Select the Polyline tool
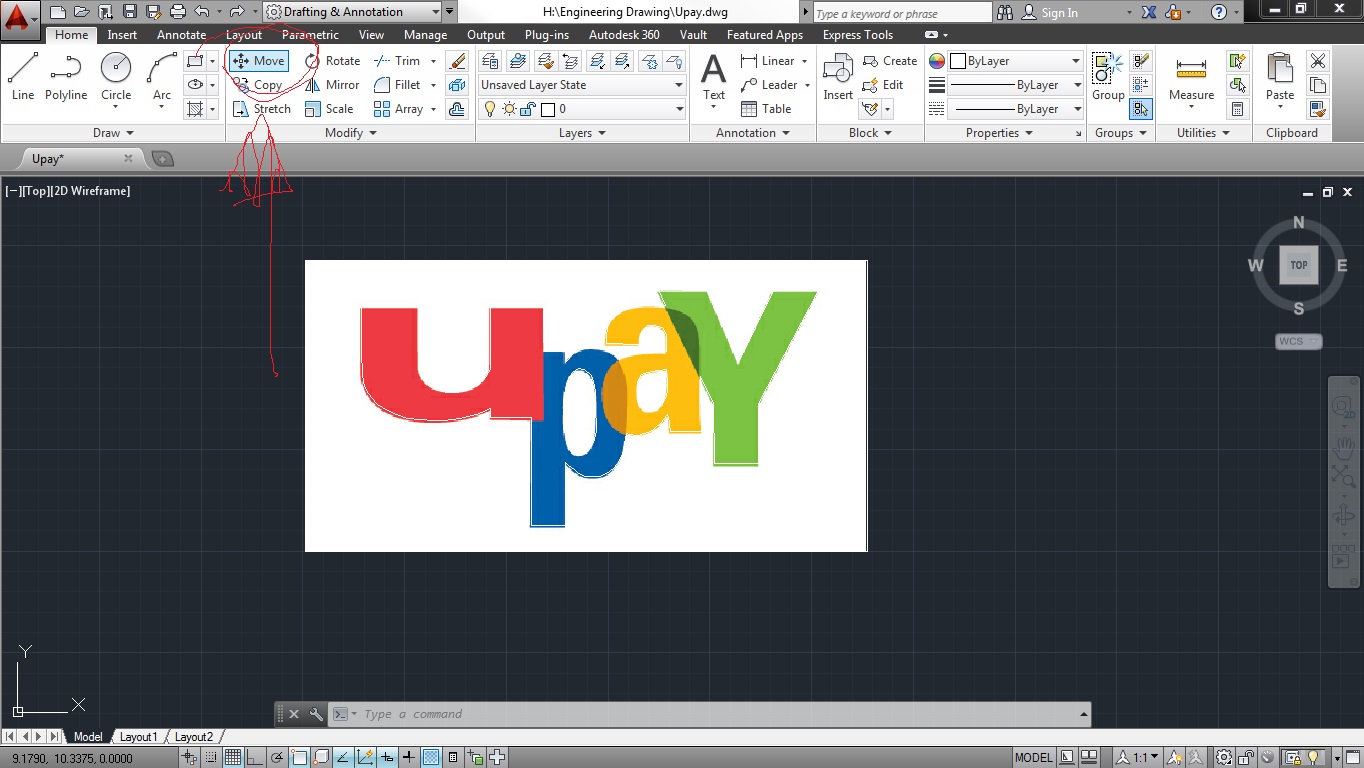 [66, 77]
